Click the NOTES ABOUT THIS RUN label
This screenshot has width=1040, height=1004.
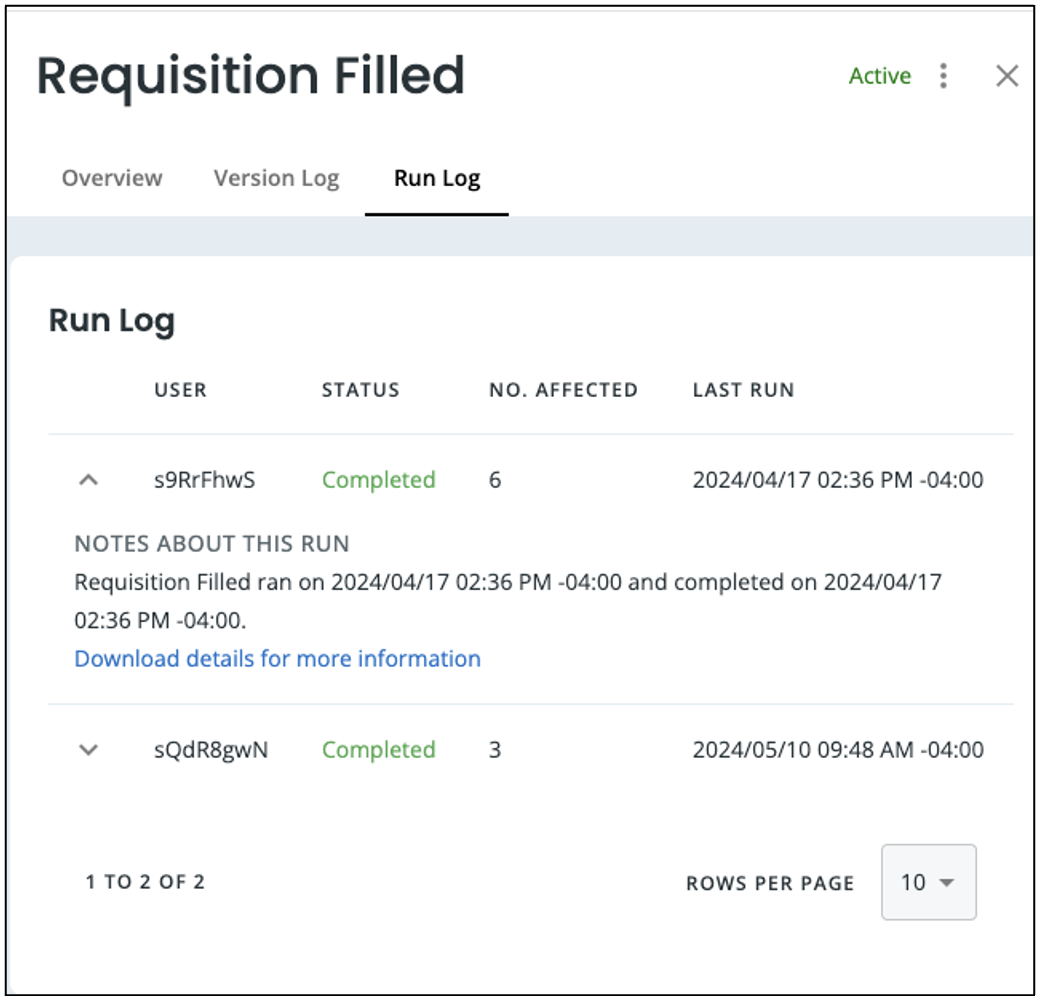[x=212, y=544]
